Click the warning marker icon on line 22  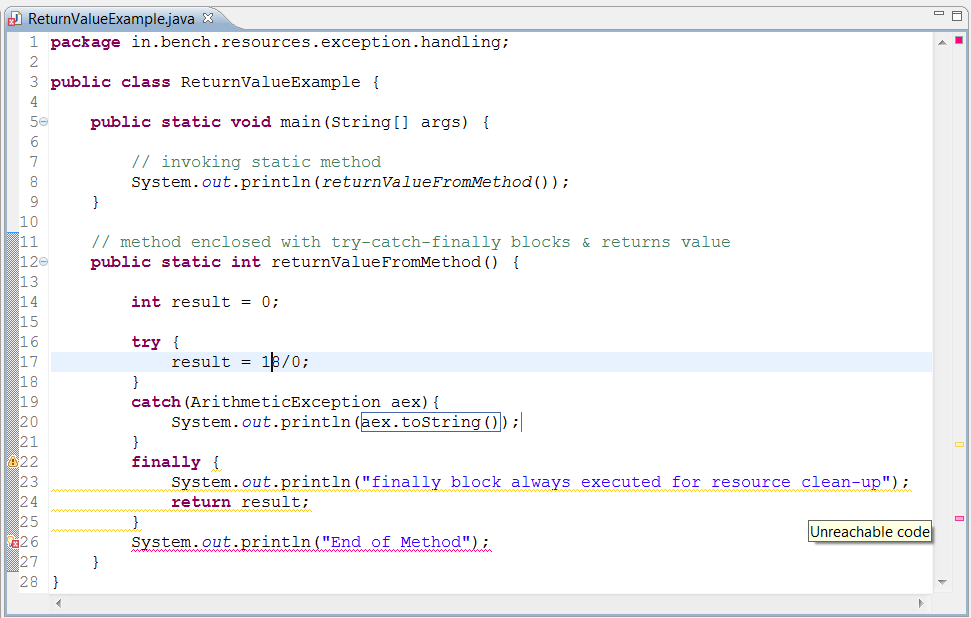pos(13,462)
